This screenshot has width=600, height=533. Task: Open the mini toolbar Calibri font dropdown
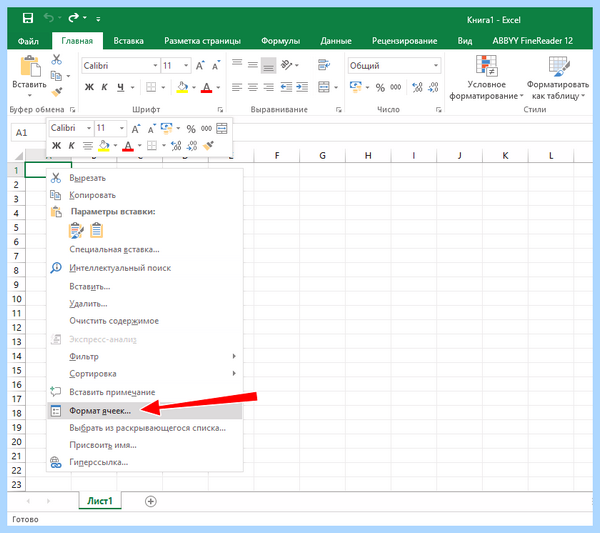(89, 128)
